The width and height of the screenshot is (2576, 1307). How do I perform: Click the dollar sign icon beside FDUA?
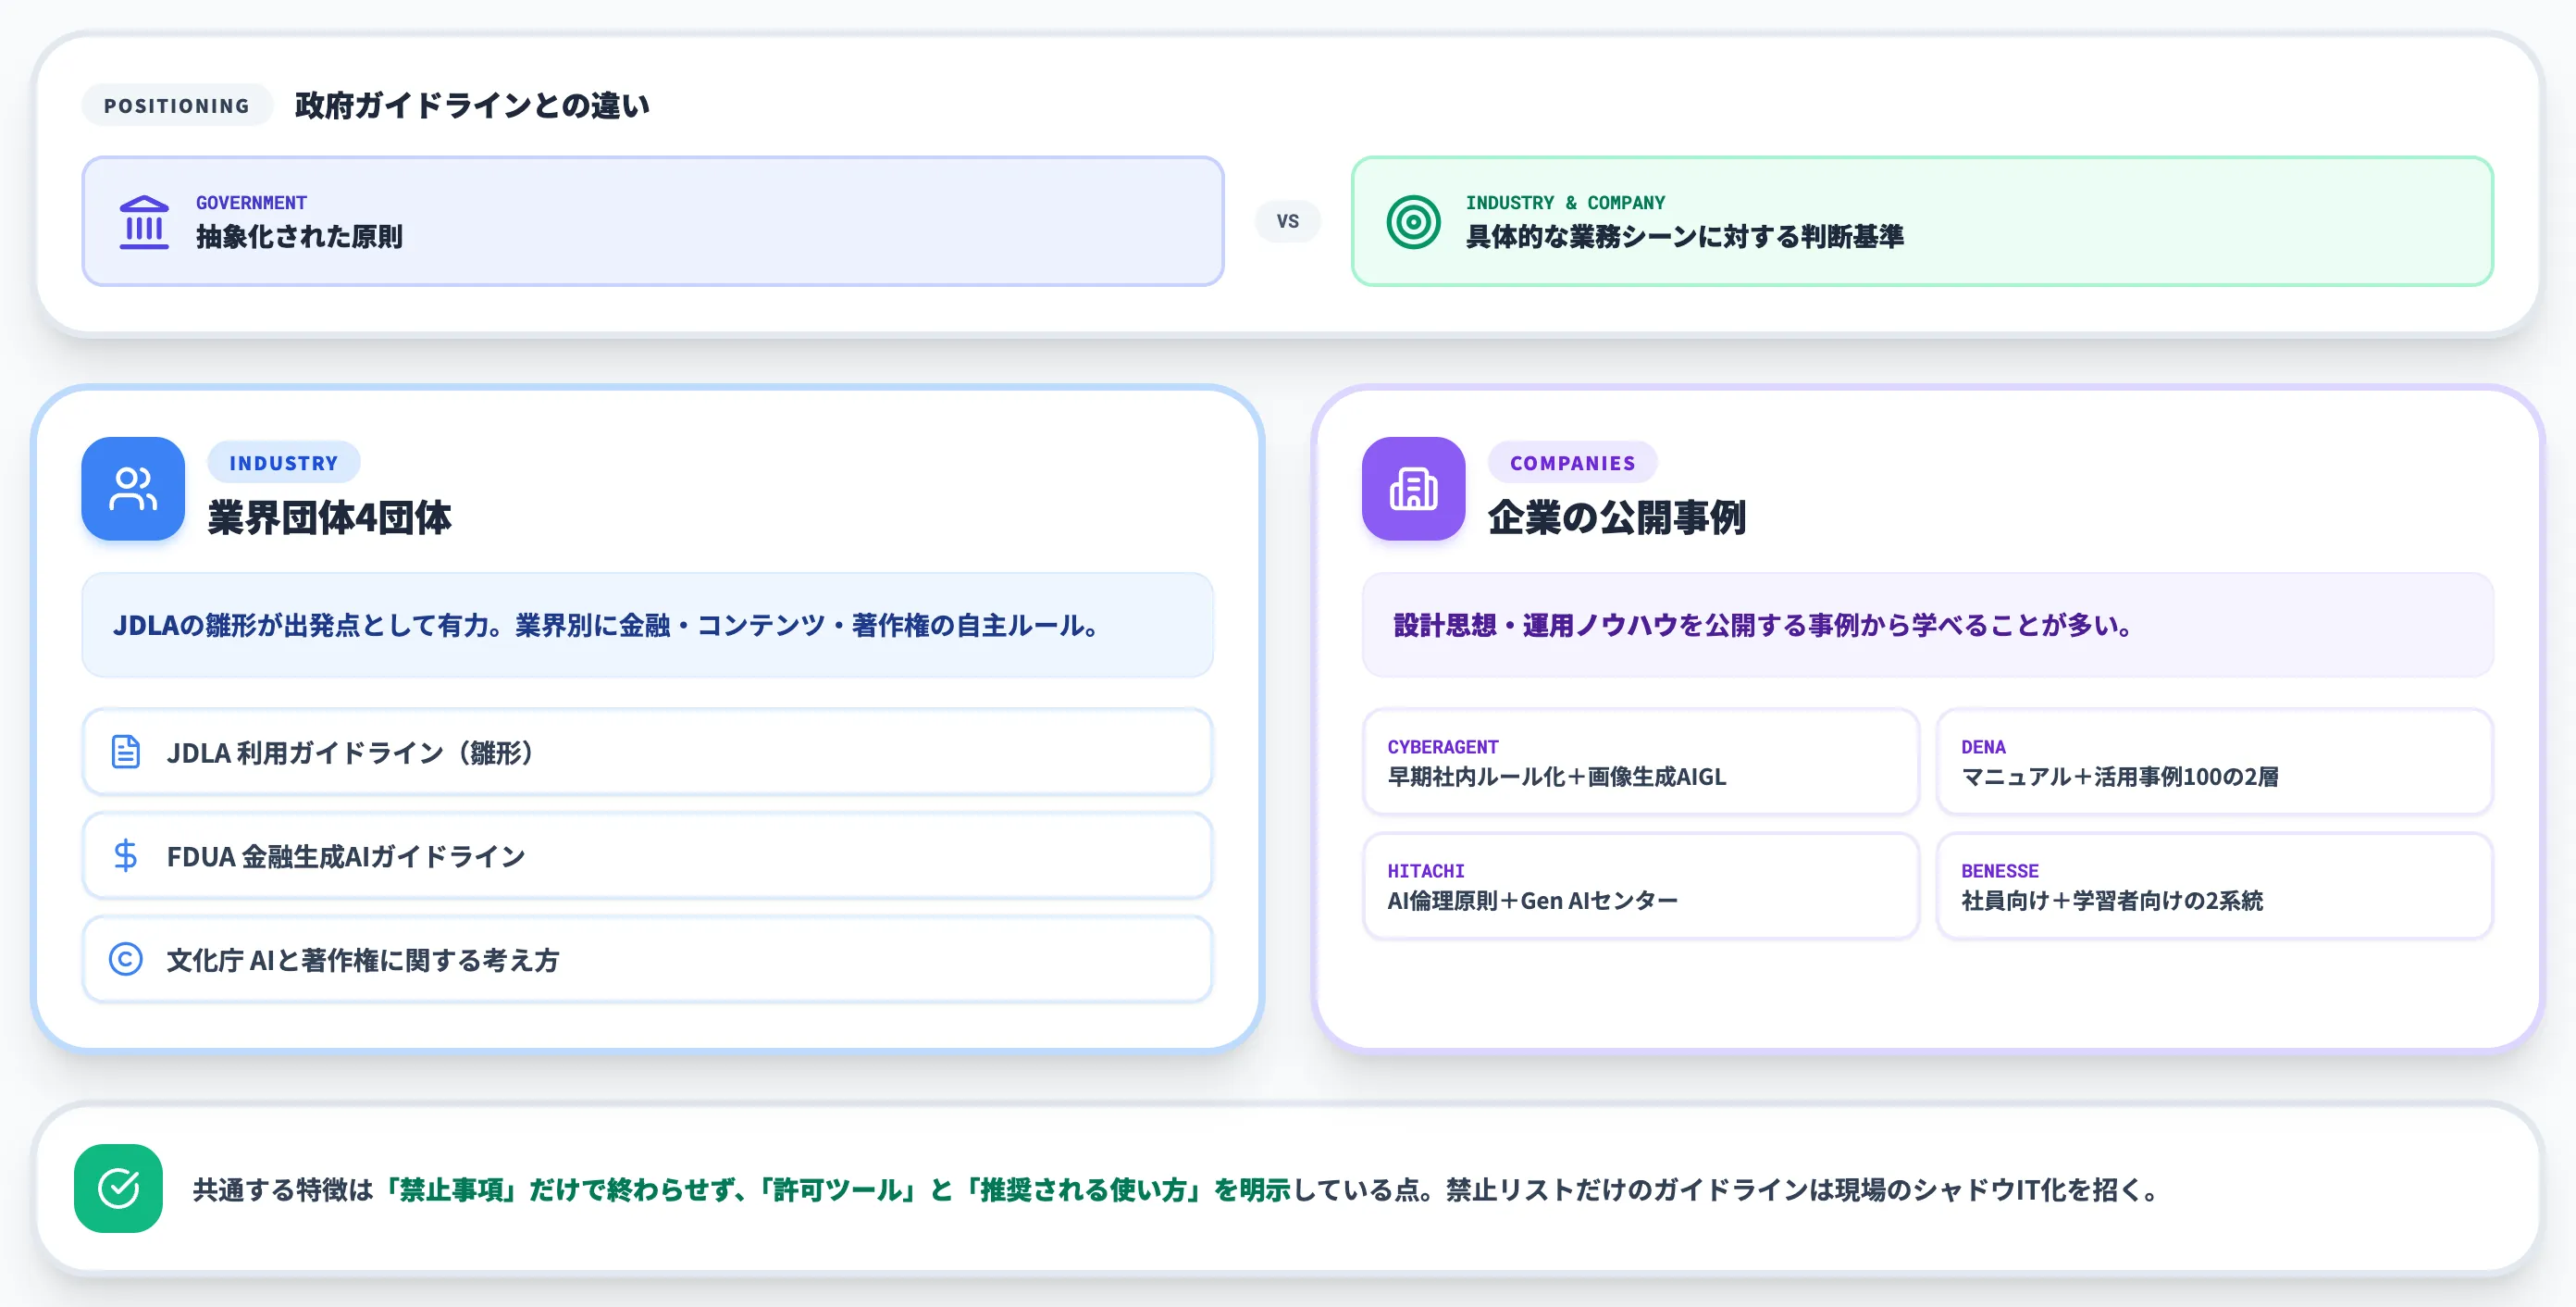126,855
